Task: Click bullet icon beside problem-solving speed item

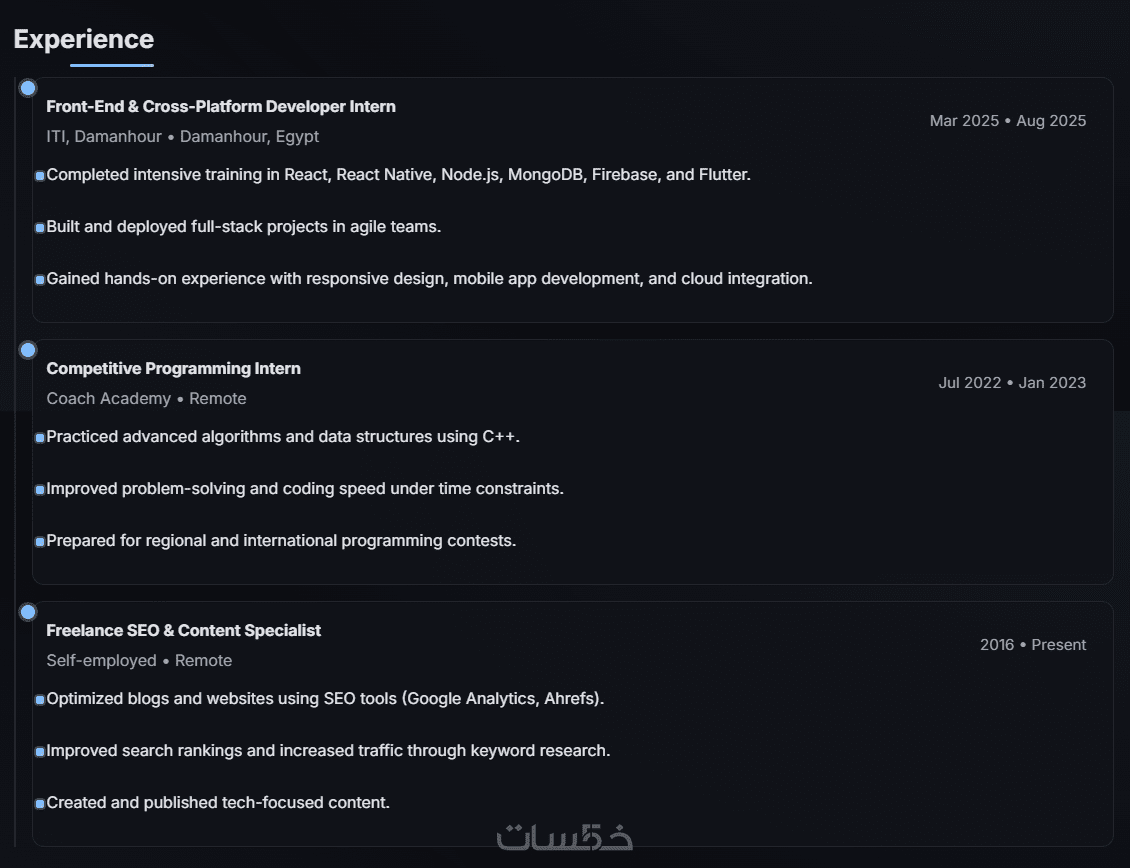Action: coord(40,490)
